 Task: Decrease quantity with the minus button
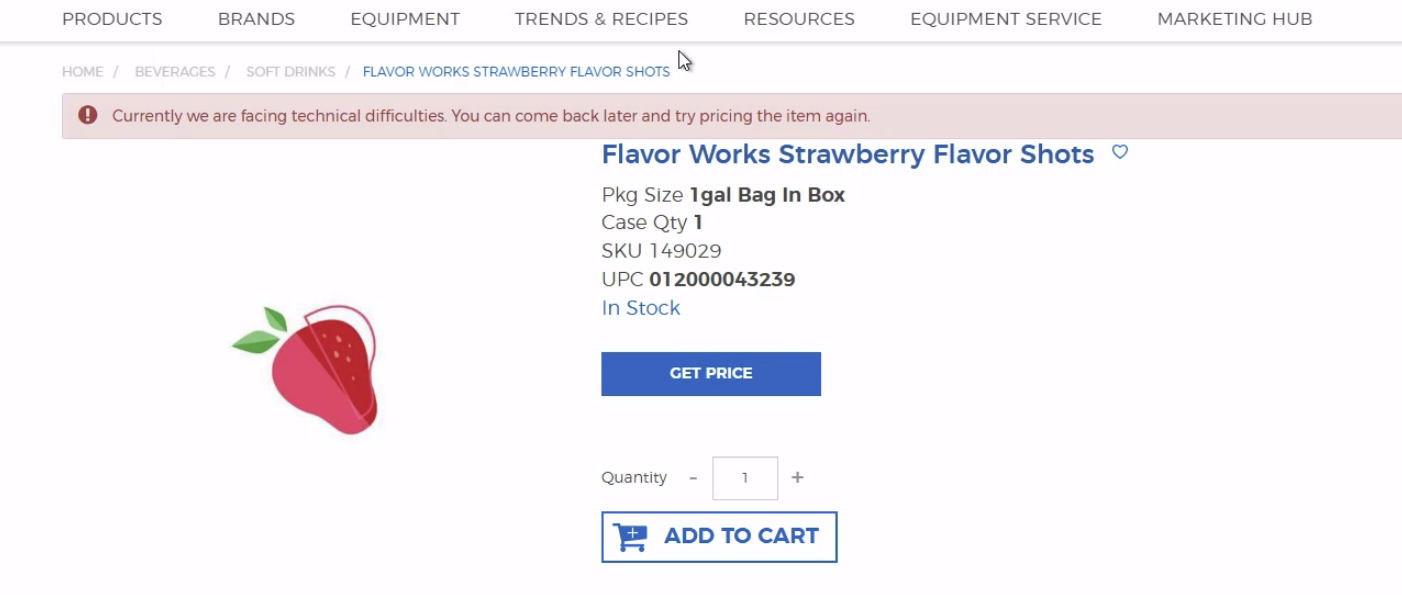coord(693,478)
